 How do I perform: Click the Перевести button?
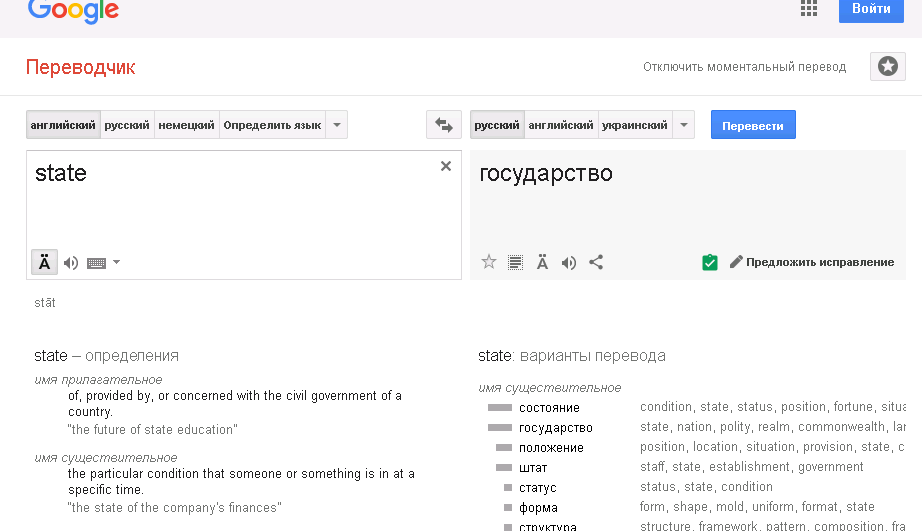[x=753, y=125]
